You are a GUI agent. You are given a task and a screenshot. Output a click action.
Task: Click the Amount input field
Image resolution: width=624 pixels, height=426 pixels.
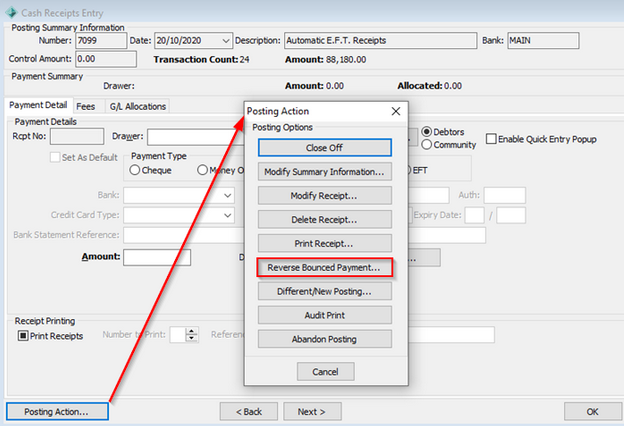click(x=156, y=257)
